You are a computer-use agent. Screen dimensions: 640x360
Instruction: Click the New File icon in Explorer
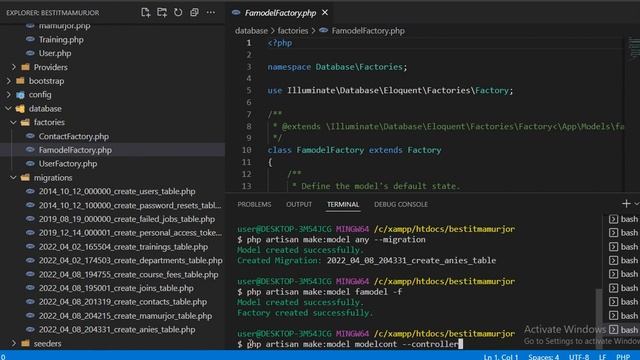coord(146,13)
